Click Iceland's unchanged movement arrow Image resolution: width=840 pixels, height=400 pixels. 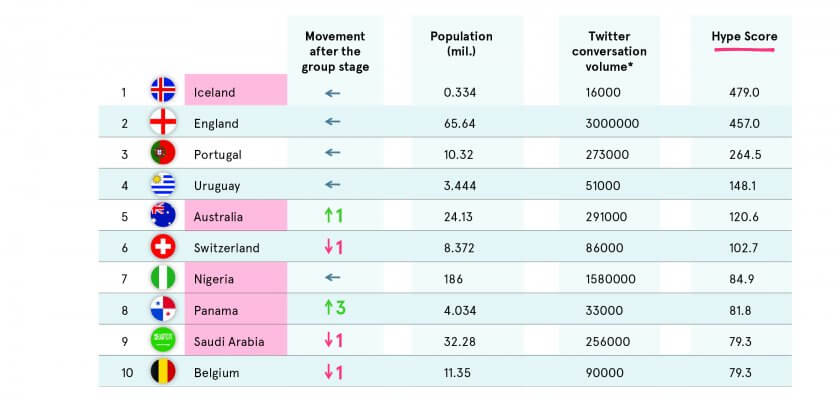click(333, 91)
